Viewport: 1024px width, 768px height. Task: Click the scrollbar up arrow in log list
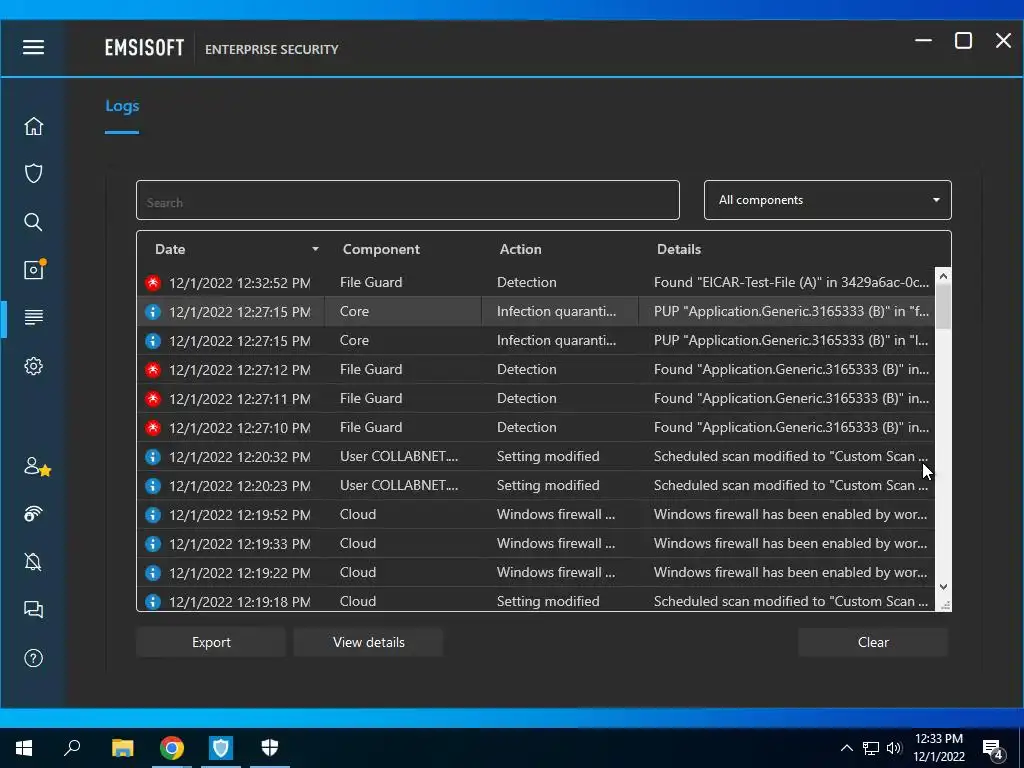click(x=943, y=276)
